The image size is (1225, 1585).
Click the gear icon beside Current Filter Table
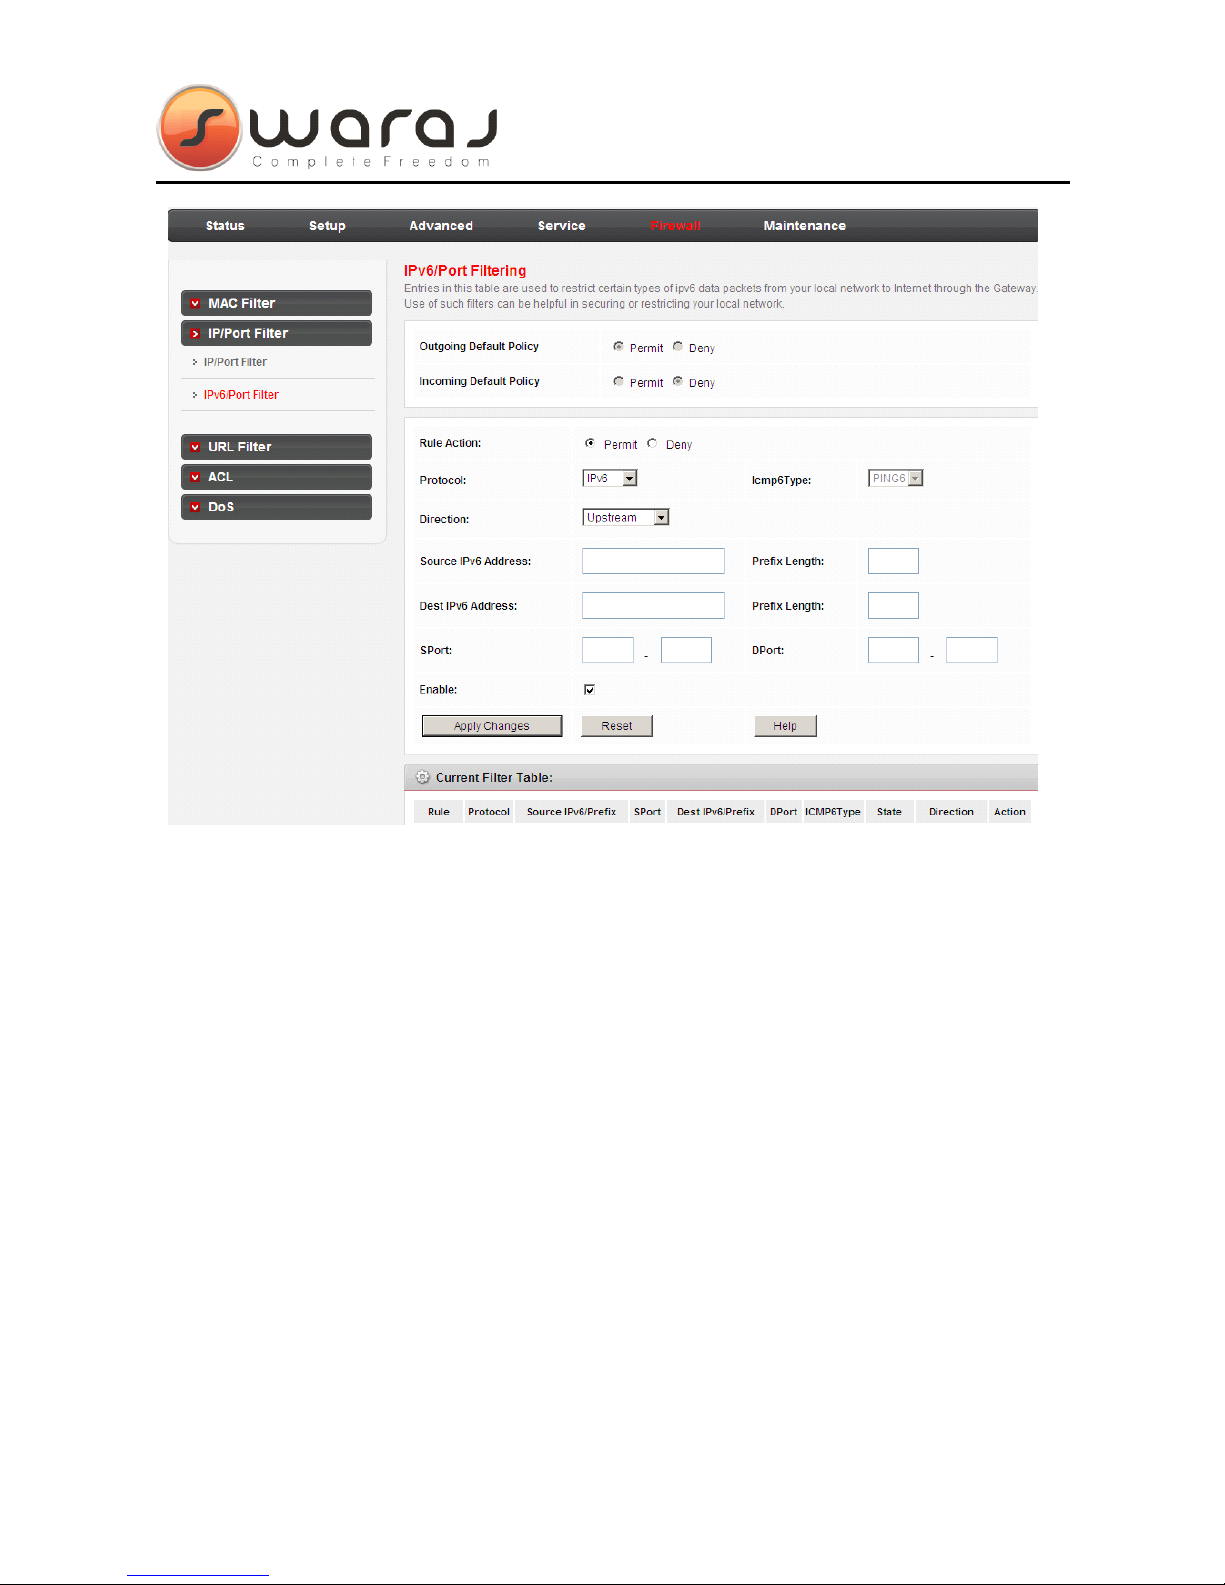(423, 777)
